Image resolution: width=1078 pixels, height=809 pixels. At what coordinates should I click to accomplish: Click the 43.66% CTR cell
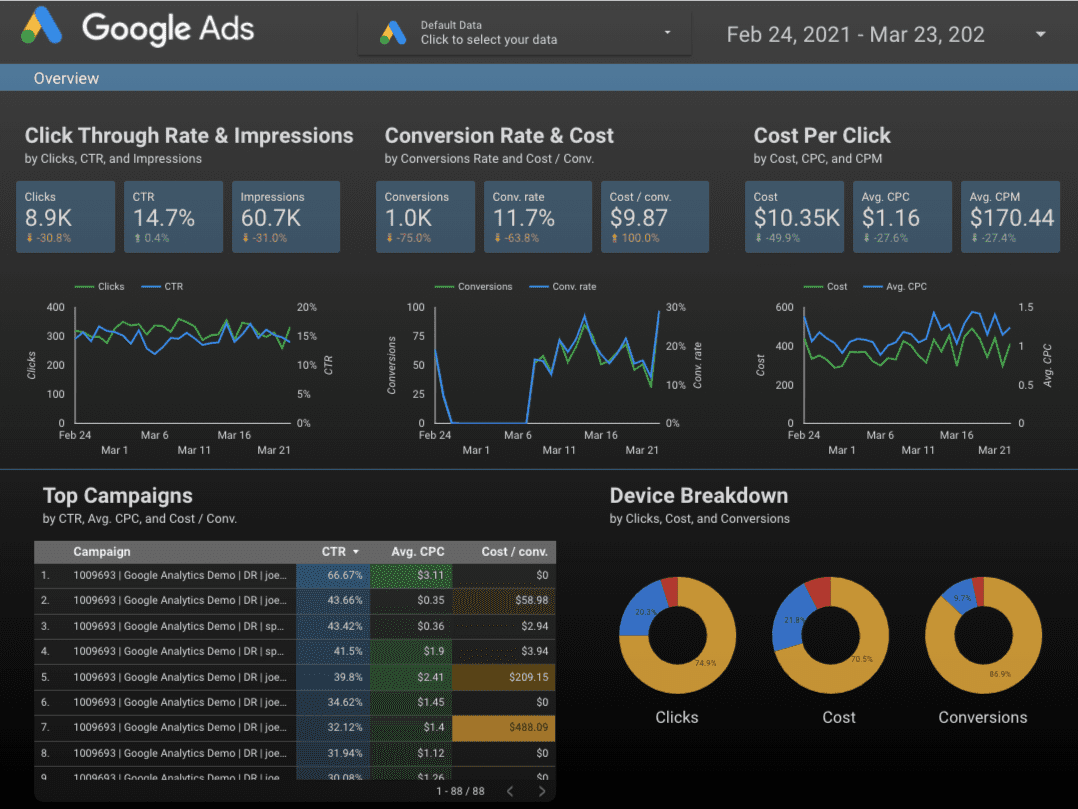(x=333, y=600)
